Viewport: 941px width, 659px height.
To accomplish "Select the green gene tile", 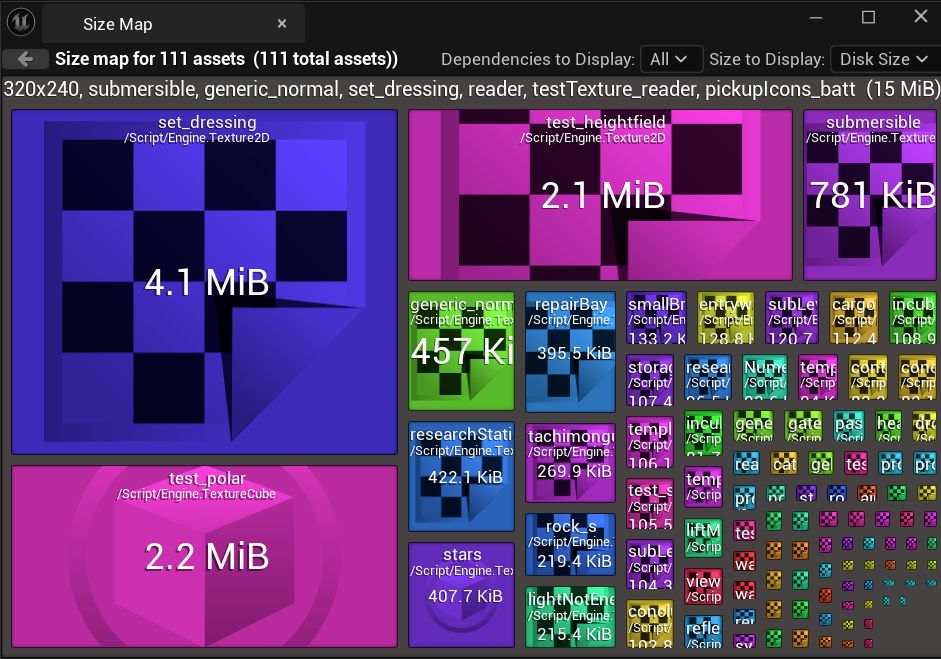I will click(753, 426).
